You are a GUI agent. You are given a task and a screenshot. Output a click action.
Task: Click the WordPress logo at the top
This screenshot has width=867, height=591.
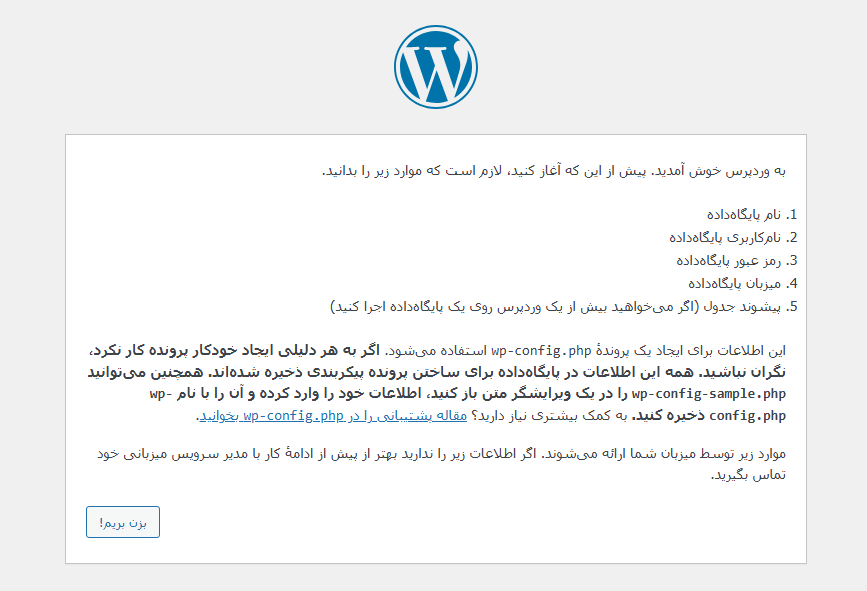435,66
